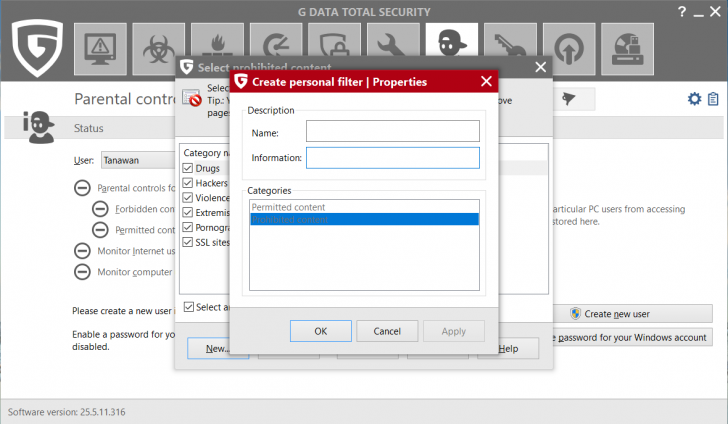Click the help question mark icon
The height and width of the screenshot is (424, 728).
point(682,12)
